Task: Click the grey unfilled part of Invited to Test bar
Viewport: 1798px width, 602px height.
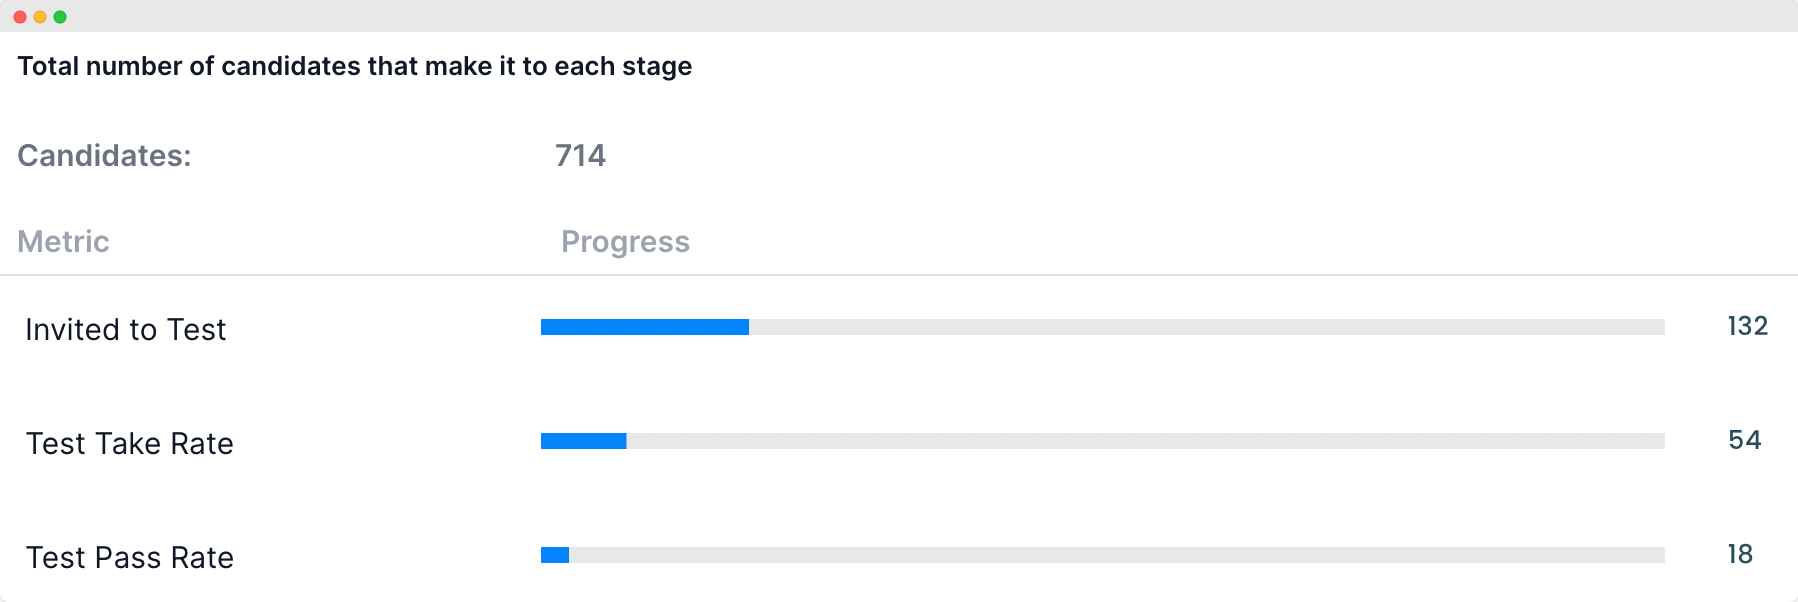Action: 1207,327
